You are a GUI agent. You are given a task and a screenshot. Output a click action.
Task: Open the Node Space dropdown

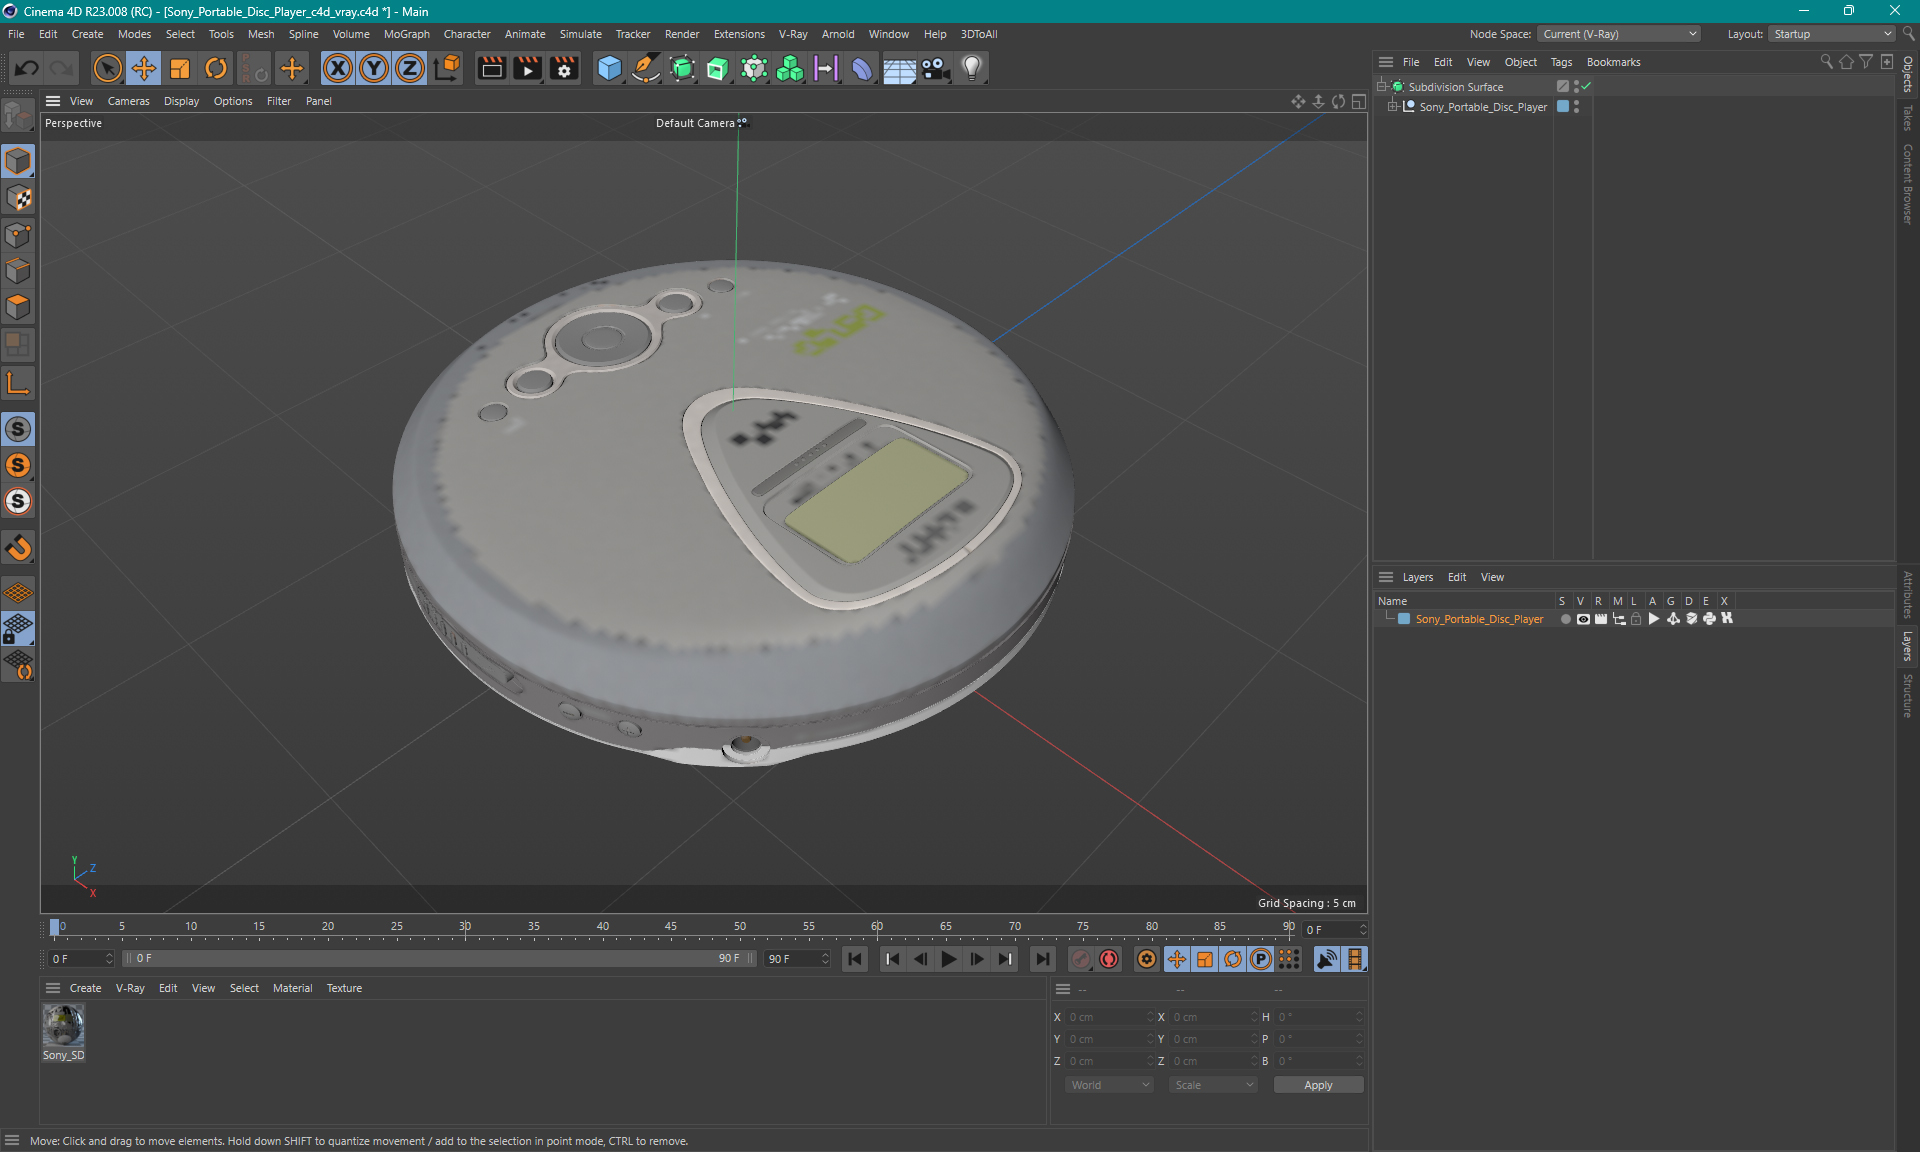coord(1618,34)
